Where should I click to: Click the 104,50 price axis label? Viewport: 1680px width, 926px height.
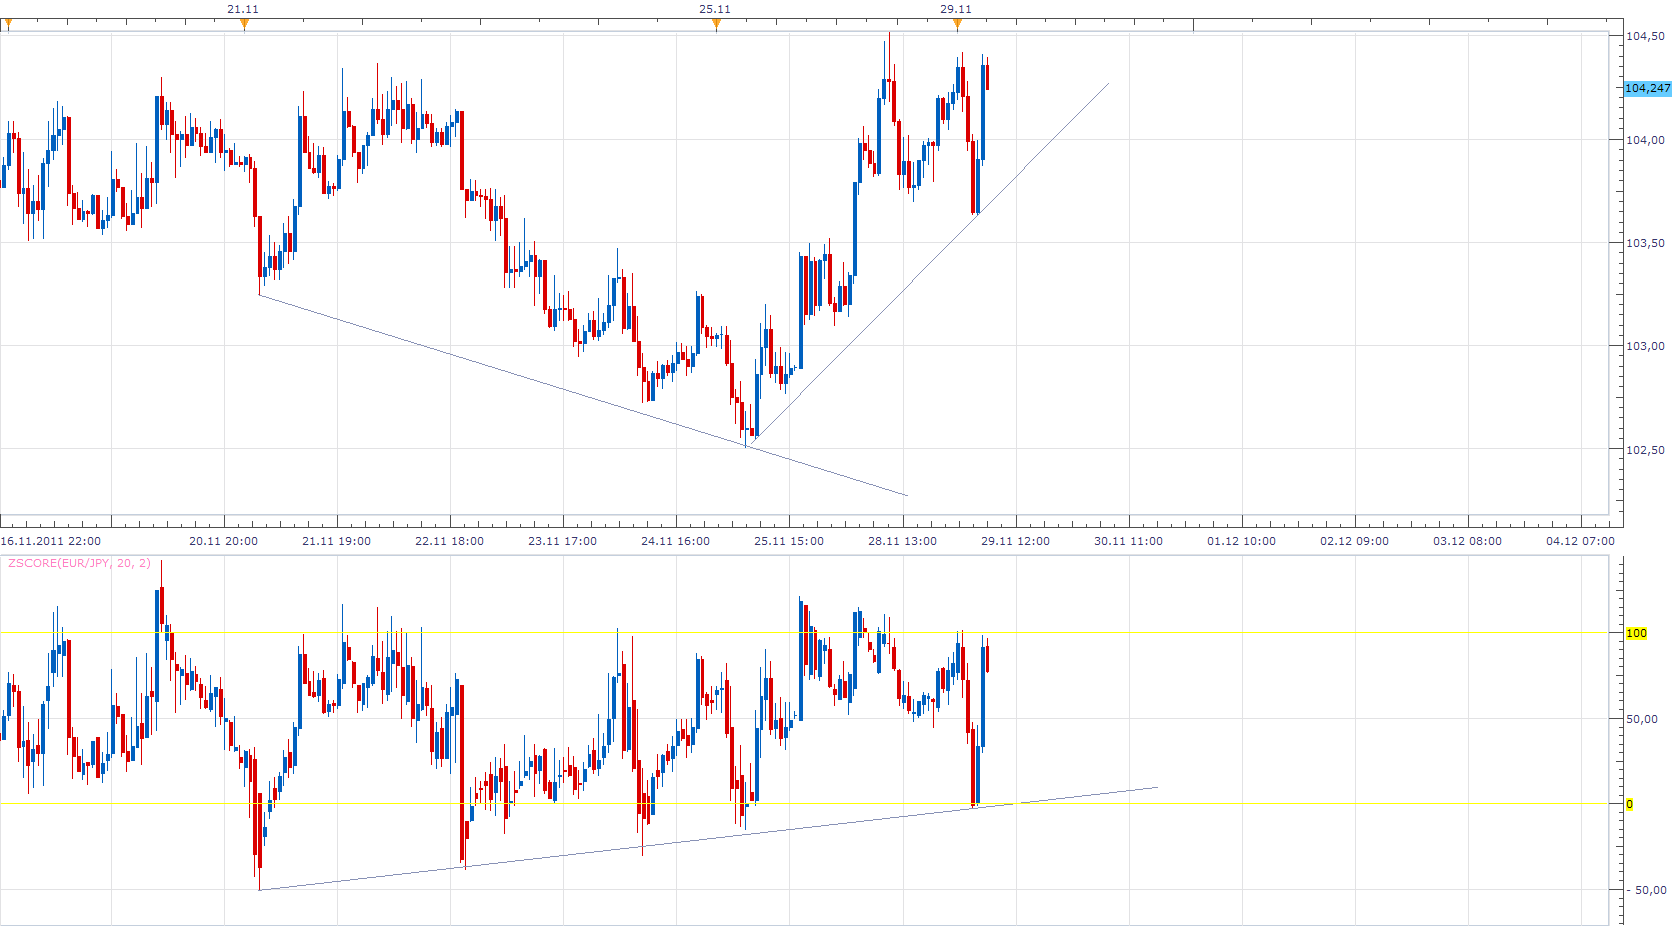pyautogui.click(x=1645, y=36)
